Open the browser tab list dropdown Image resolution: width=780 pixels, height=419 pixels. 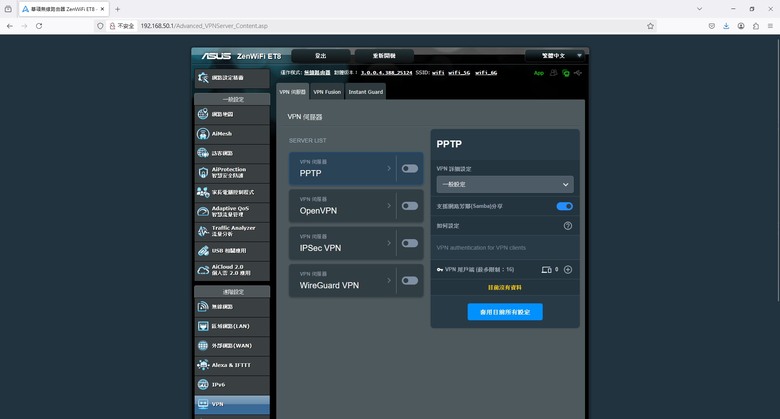click(699, 9)
